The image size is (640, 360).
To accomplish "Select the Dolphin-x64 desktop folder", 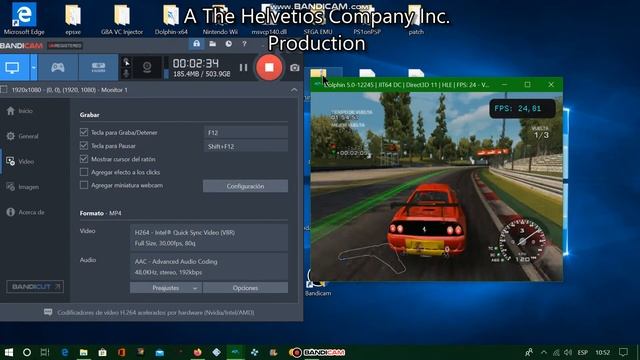I will coord(171,20).
